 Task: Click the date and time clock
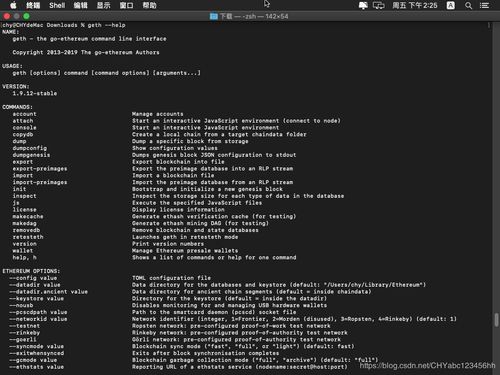[x=415, y=5]
